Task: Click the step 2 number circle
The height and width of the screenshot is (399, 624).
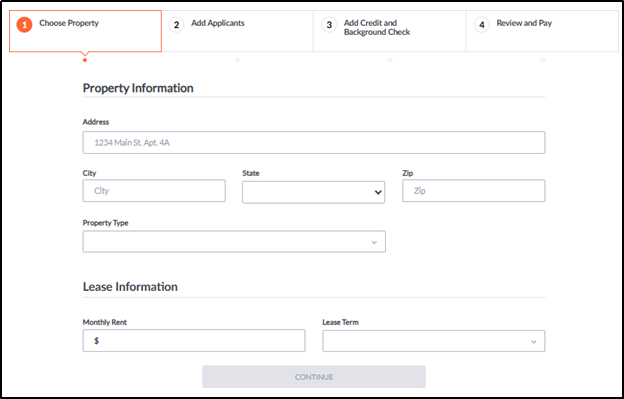Action: [x=176, y=25]
